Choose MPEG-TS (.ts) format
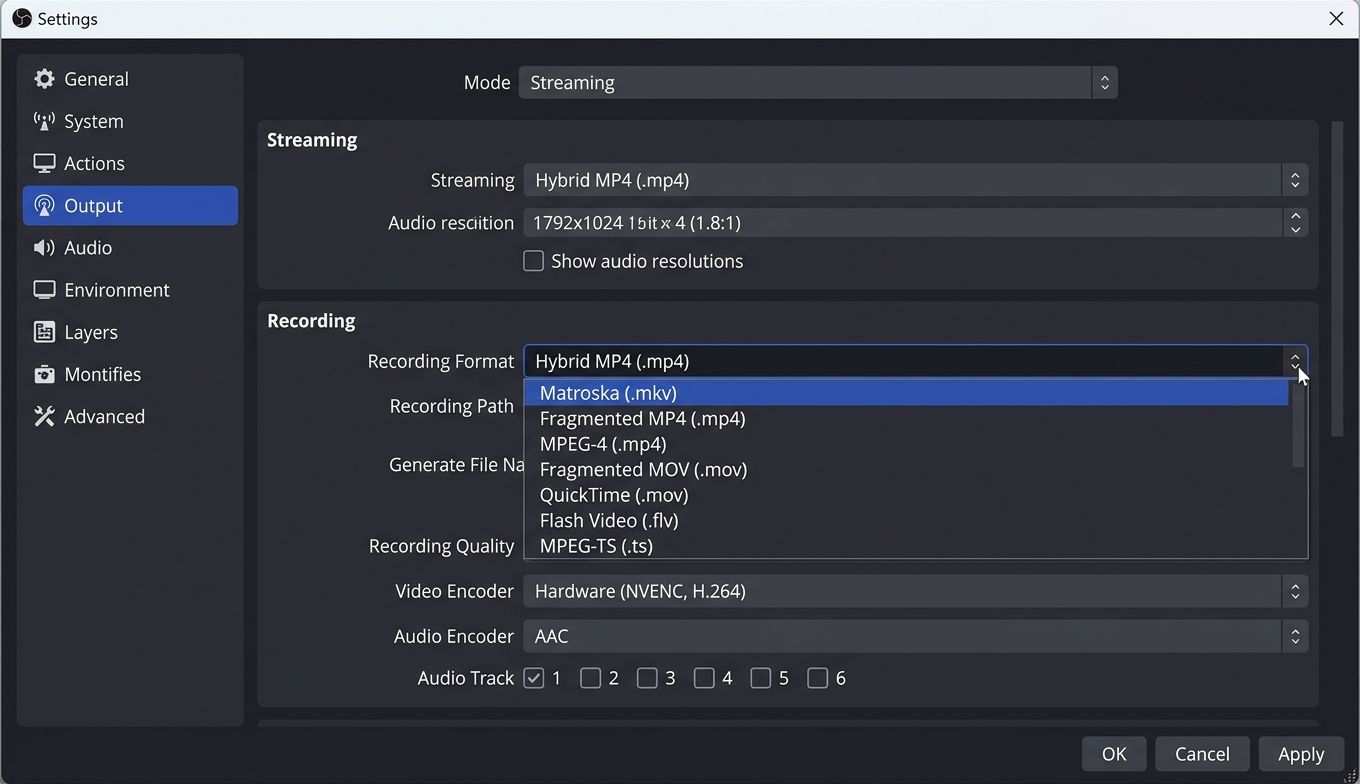Viewport: 1360px width, 784px height. point(907,546)
